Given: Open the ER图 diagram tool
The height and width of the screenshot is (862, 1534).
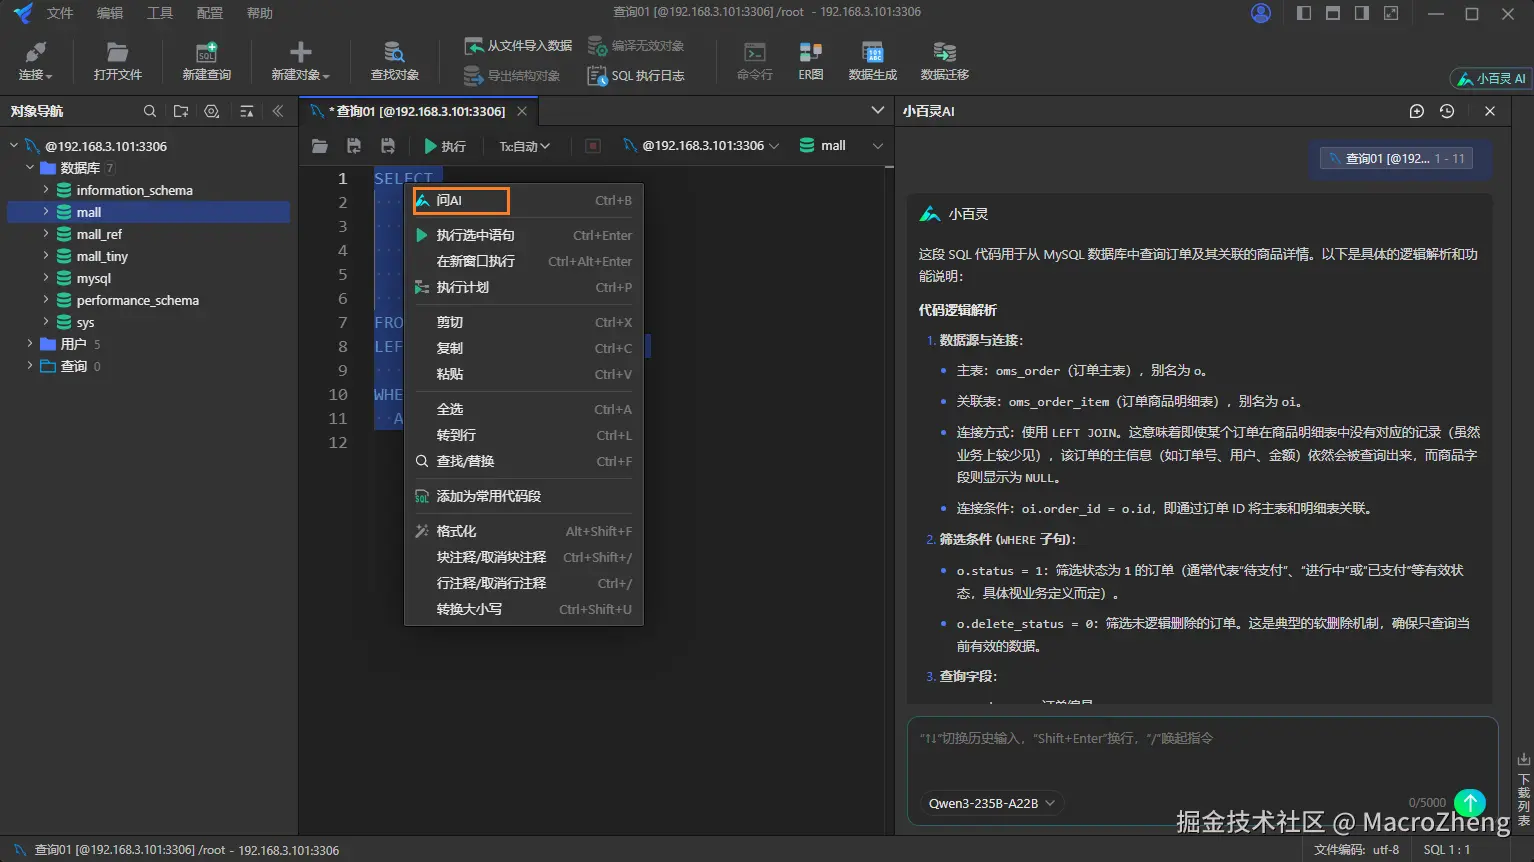Looking at the screenshot, I should (811, 62).
